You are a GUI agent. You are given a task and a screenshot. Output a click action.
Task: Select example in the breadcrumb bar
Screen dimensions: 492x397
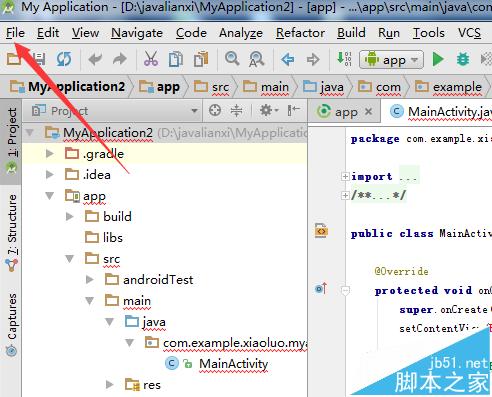click(448, 87)
